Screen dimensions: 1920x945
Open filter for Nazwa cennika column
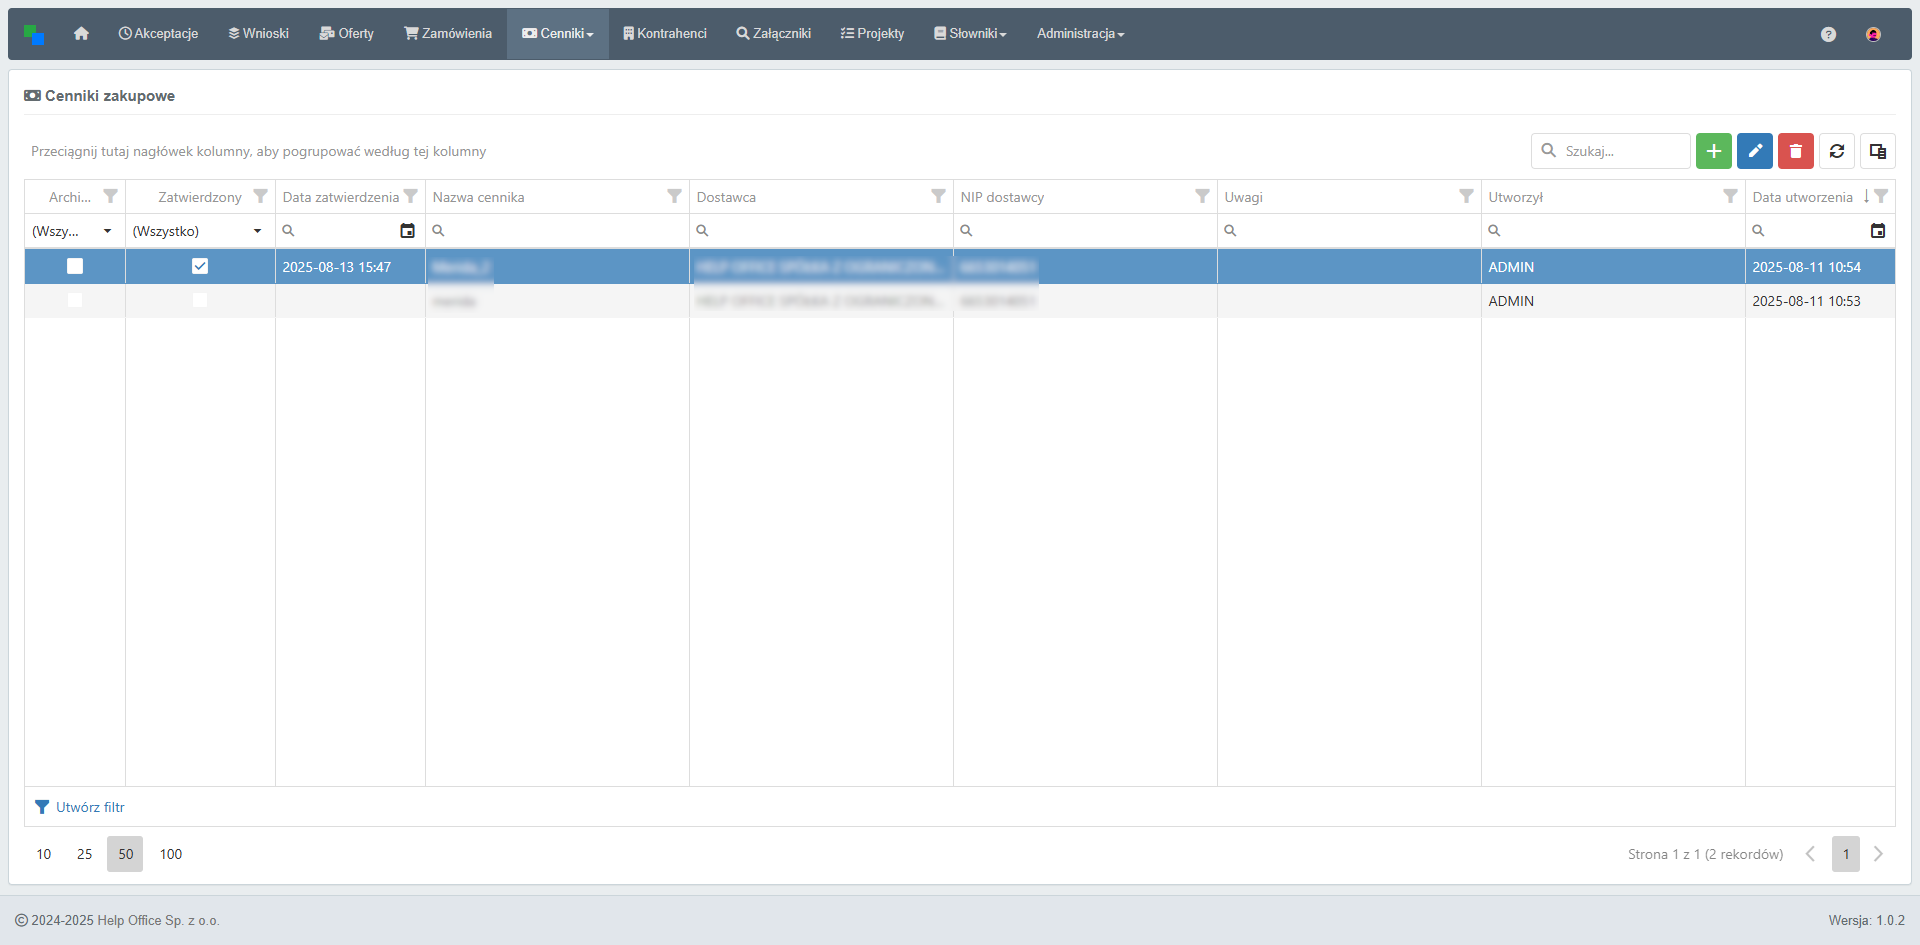[x=674, y=197]
